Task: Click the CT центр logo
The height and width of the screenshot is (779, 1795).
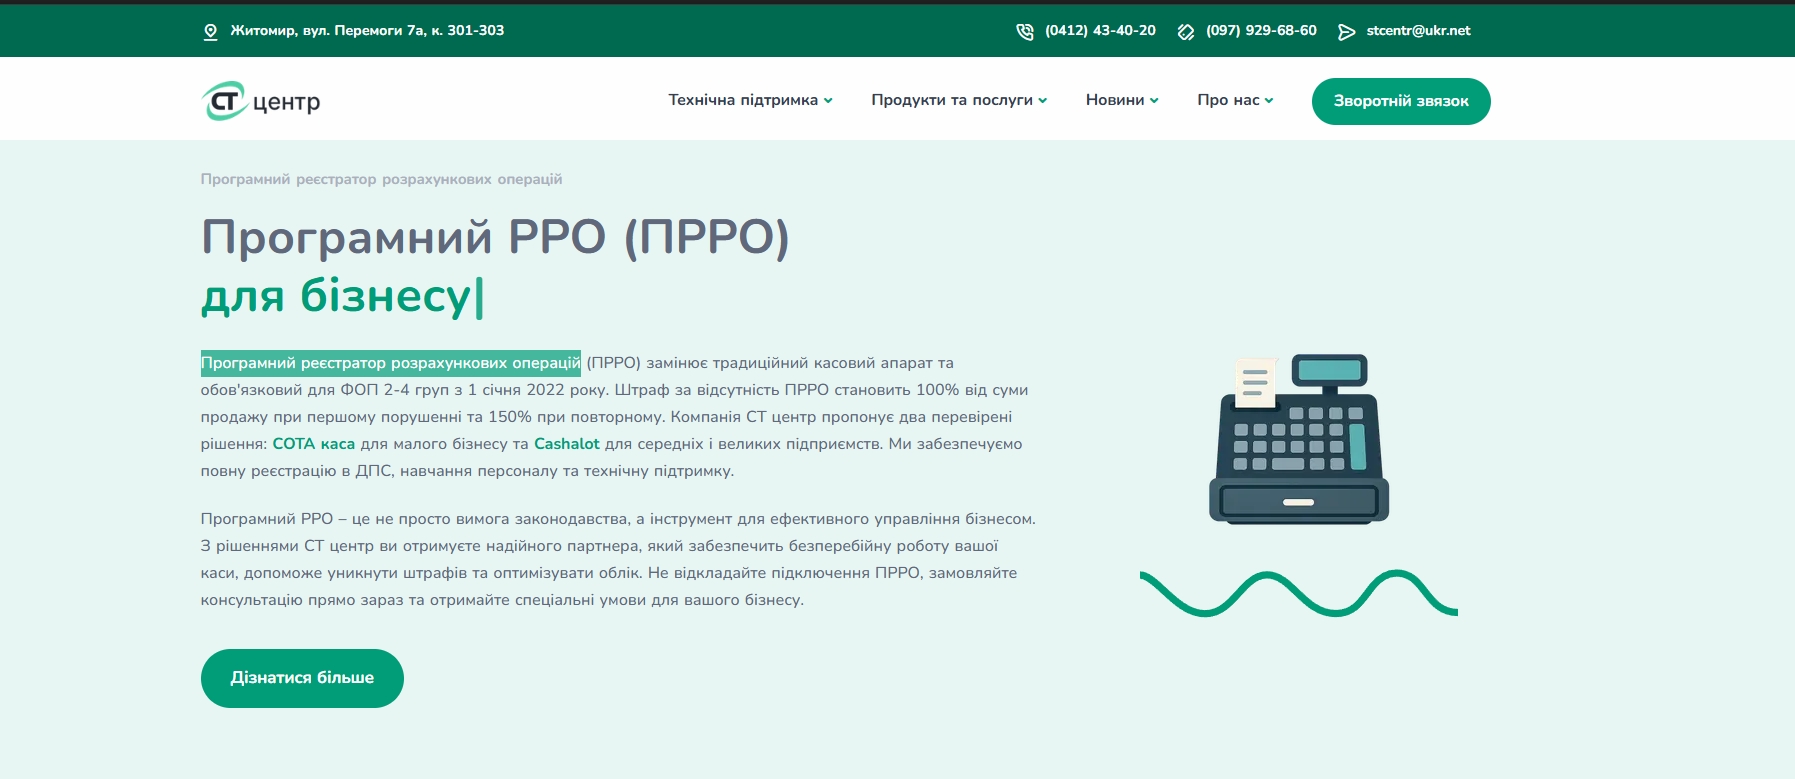Action: pos(261,101)
